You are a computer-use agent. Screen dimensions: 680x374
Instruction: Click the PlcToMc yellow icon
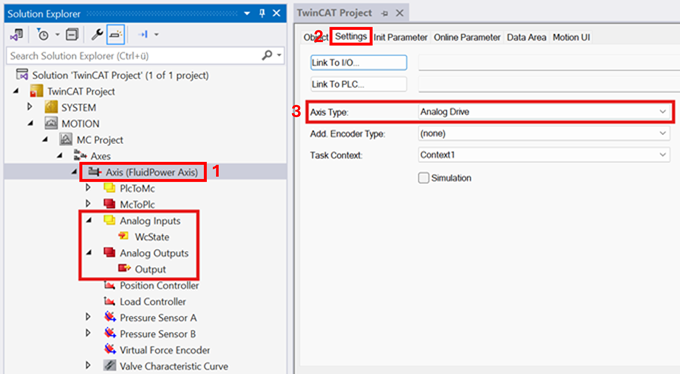[x=110, y=188]
